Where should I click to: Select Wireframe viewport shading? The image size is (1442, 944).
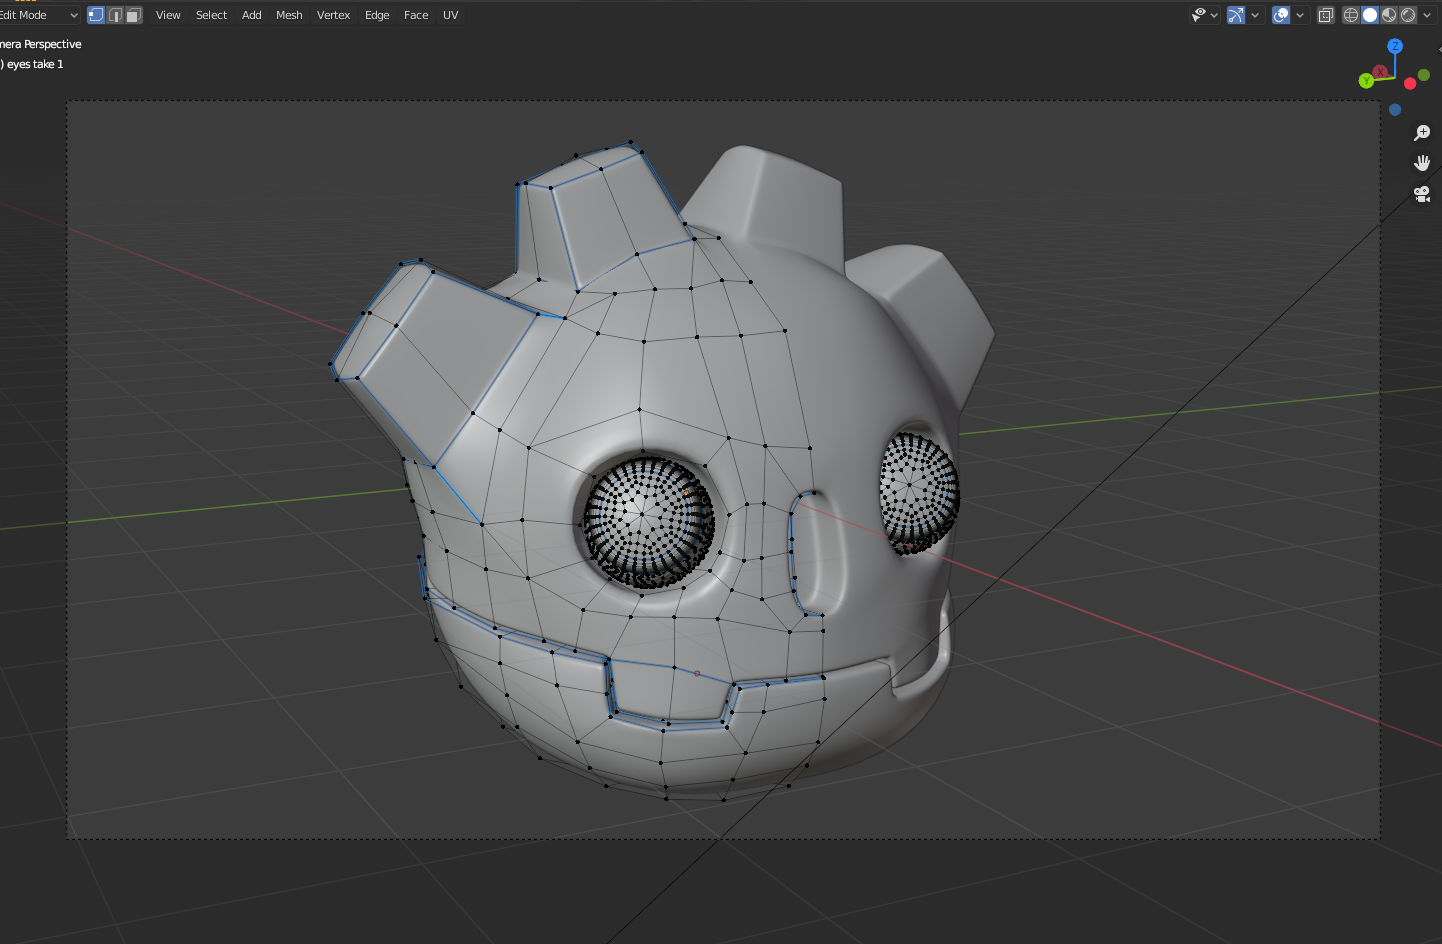tap(1352, 14)
